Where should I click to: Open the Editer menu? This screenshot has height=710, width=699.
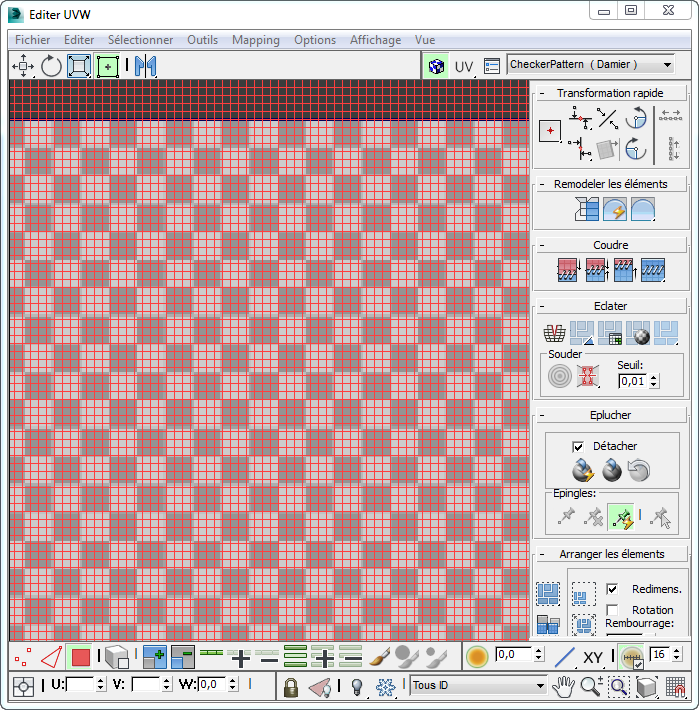click(x=79, y=40)
